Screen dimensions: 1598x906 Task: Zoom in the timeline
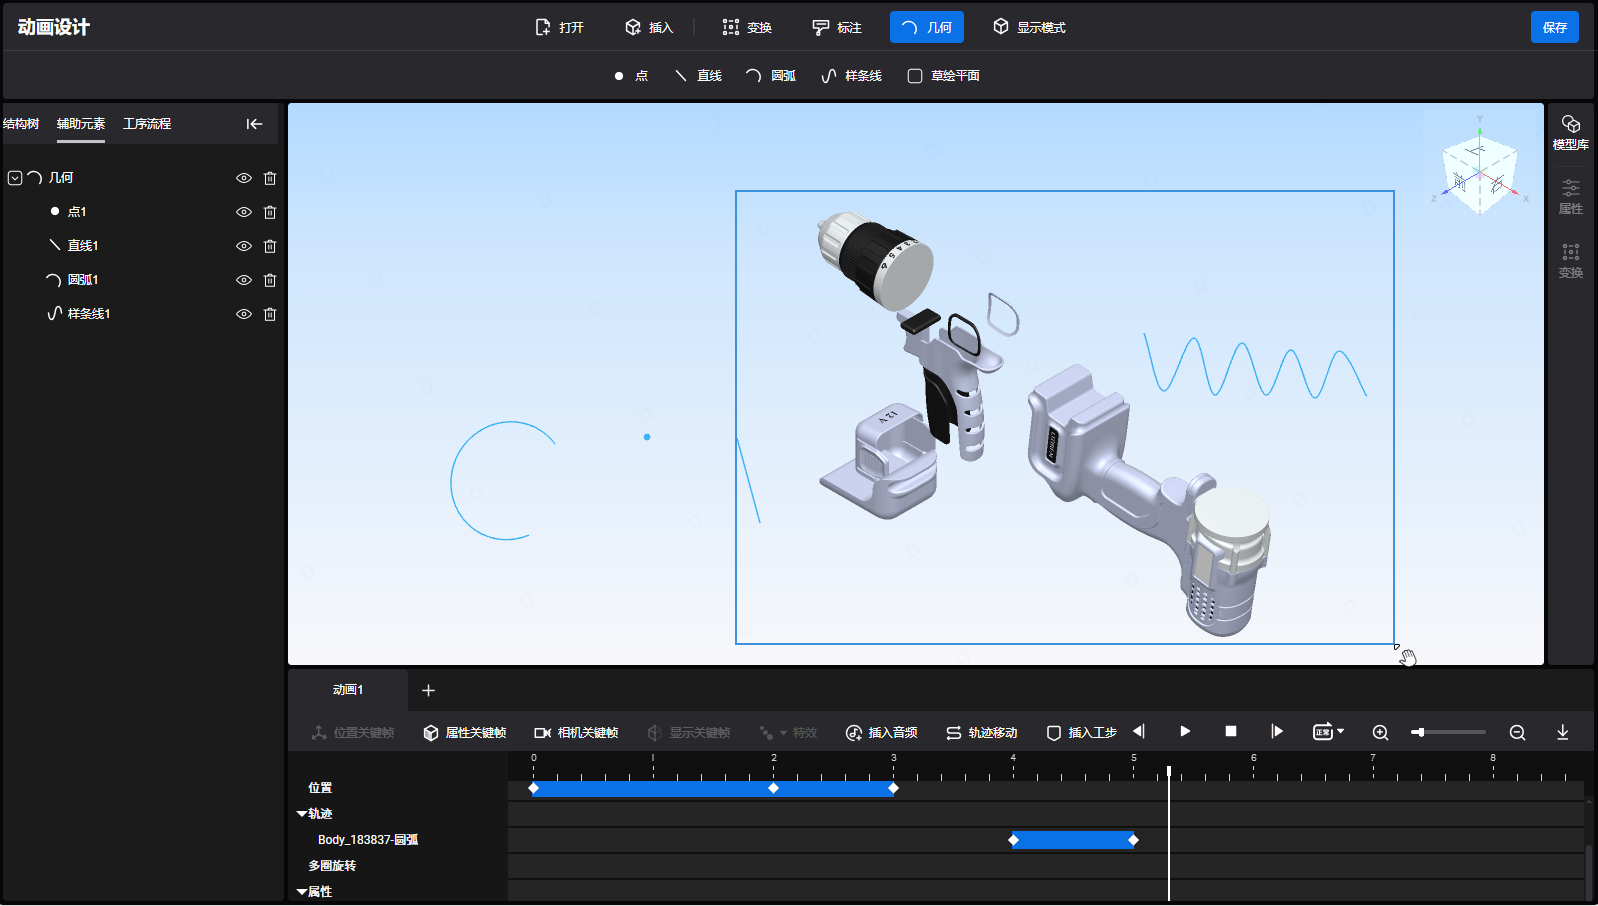point(1380,733)
